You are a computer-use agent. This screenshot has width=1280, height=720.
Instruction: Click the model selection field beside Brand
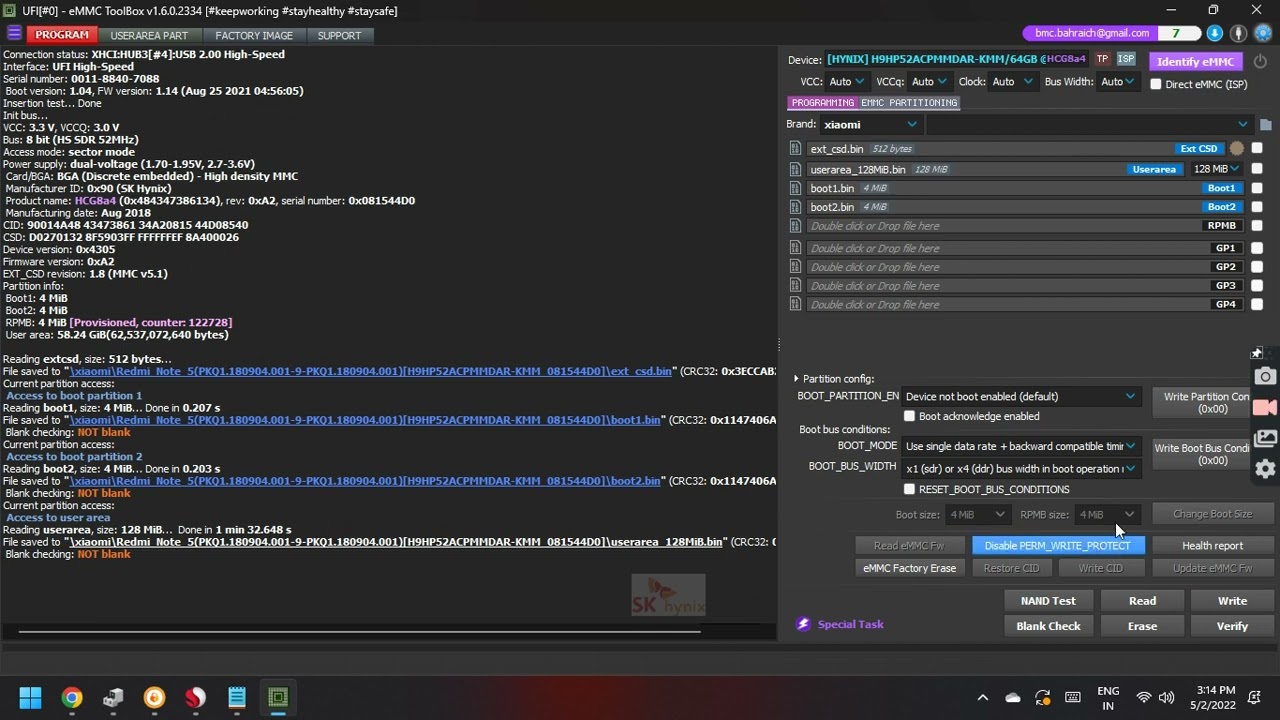(1090, 125)
